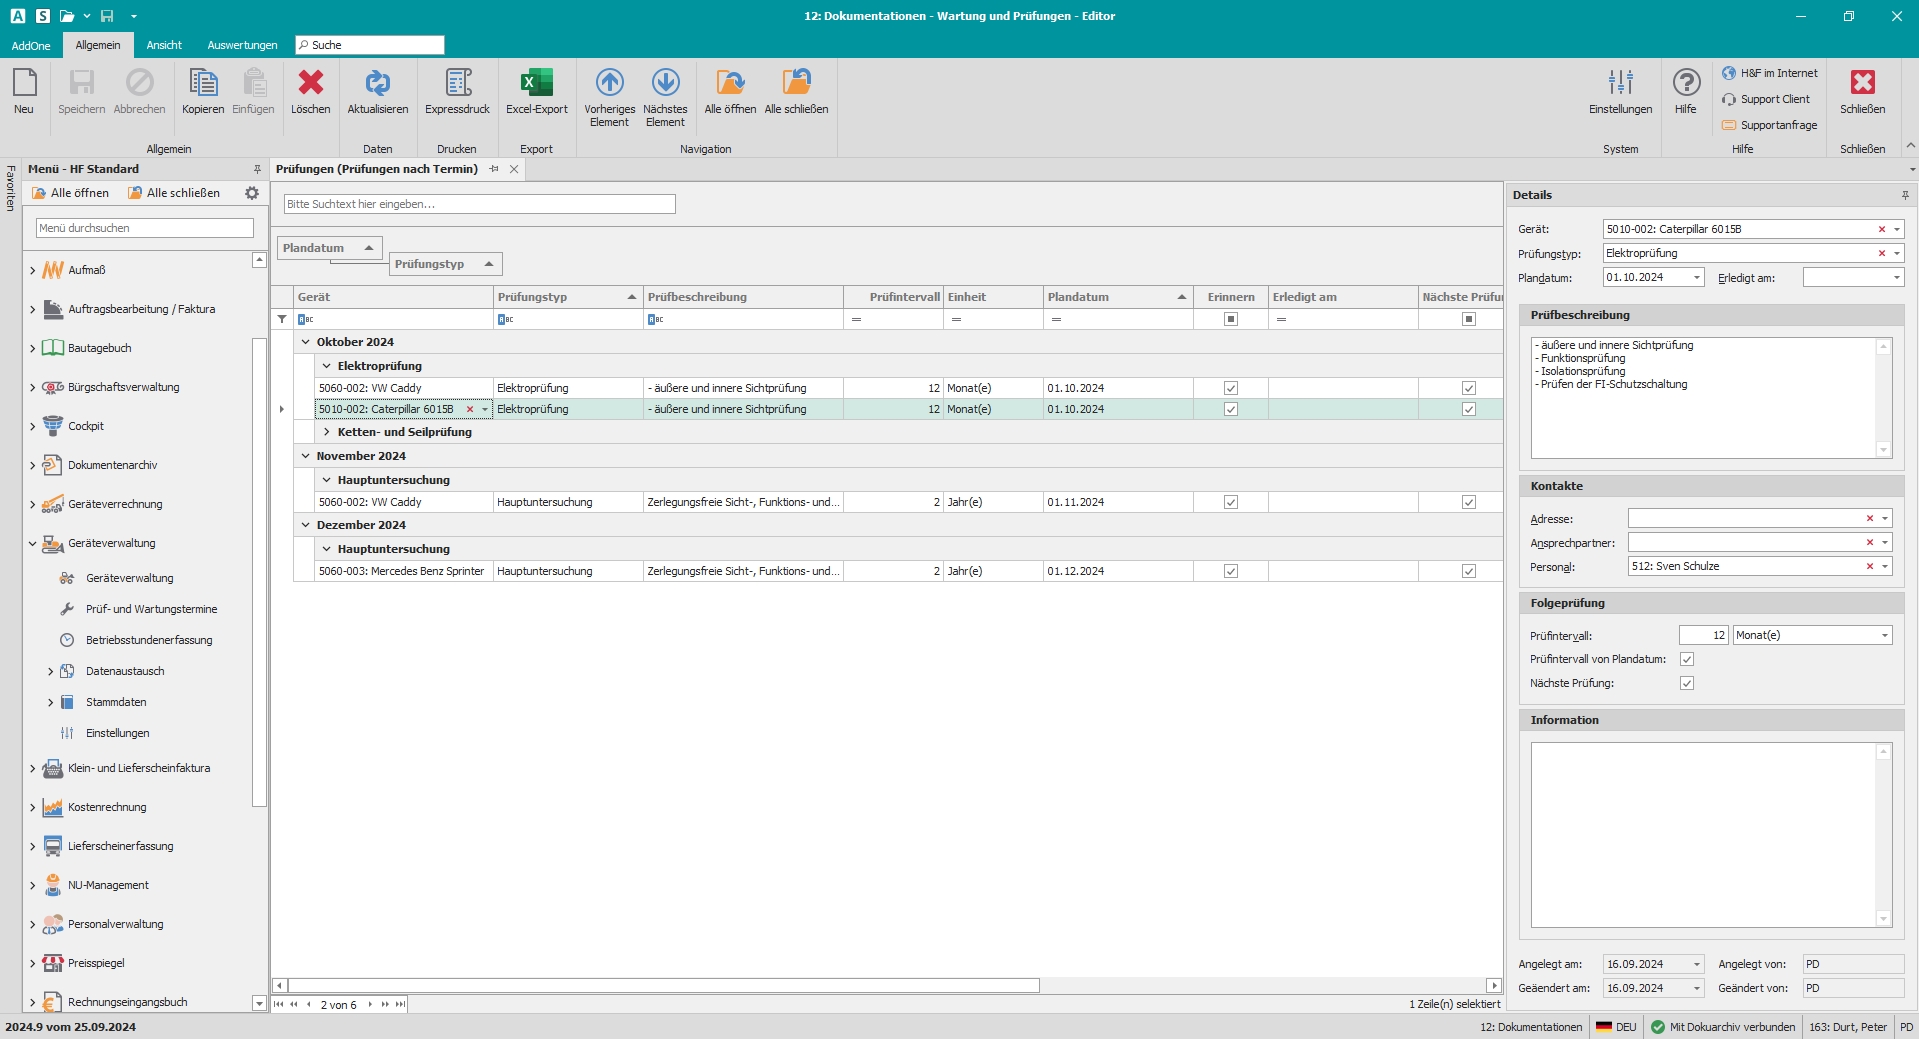Open the Prüfungstyp dropdown in Details
This screenshot has height=1039, width=1919.
click(1896, 253)
